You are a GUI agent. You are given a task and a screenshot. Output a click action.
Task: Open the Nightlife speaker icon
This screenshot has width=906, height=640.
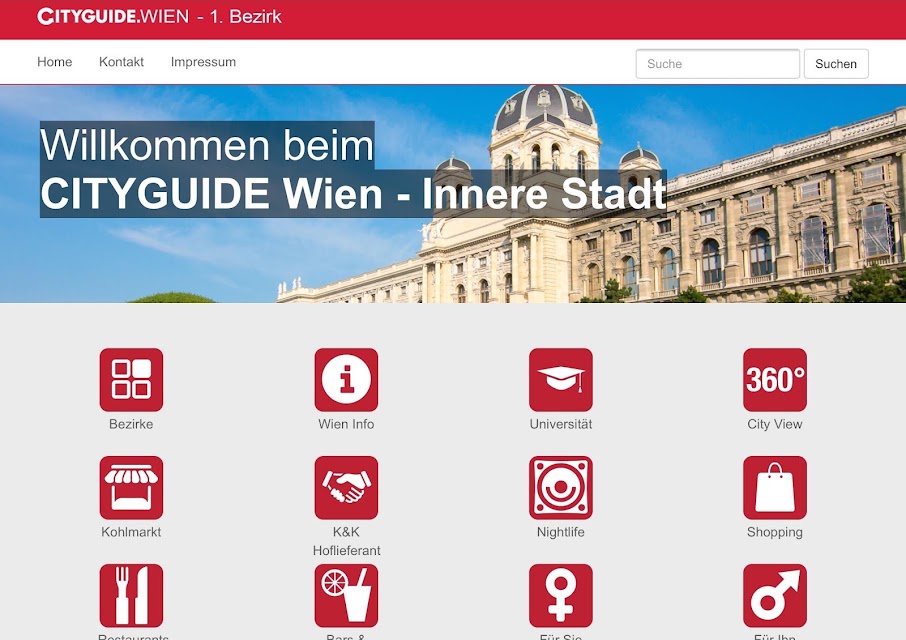coord(560,488)
